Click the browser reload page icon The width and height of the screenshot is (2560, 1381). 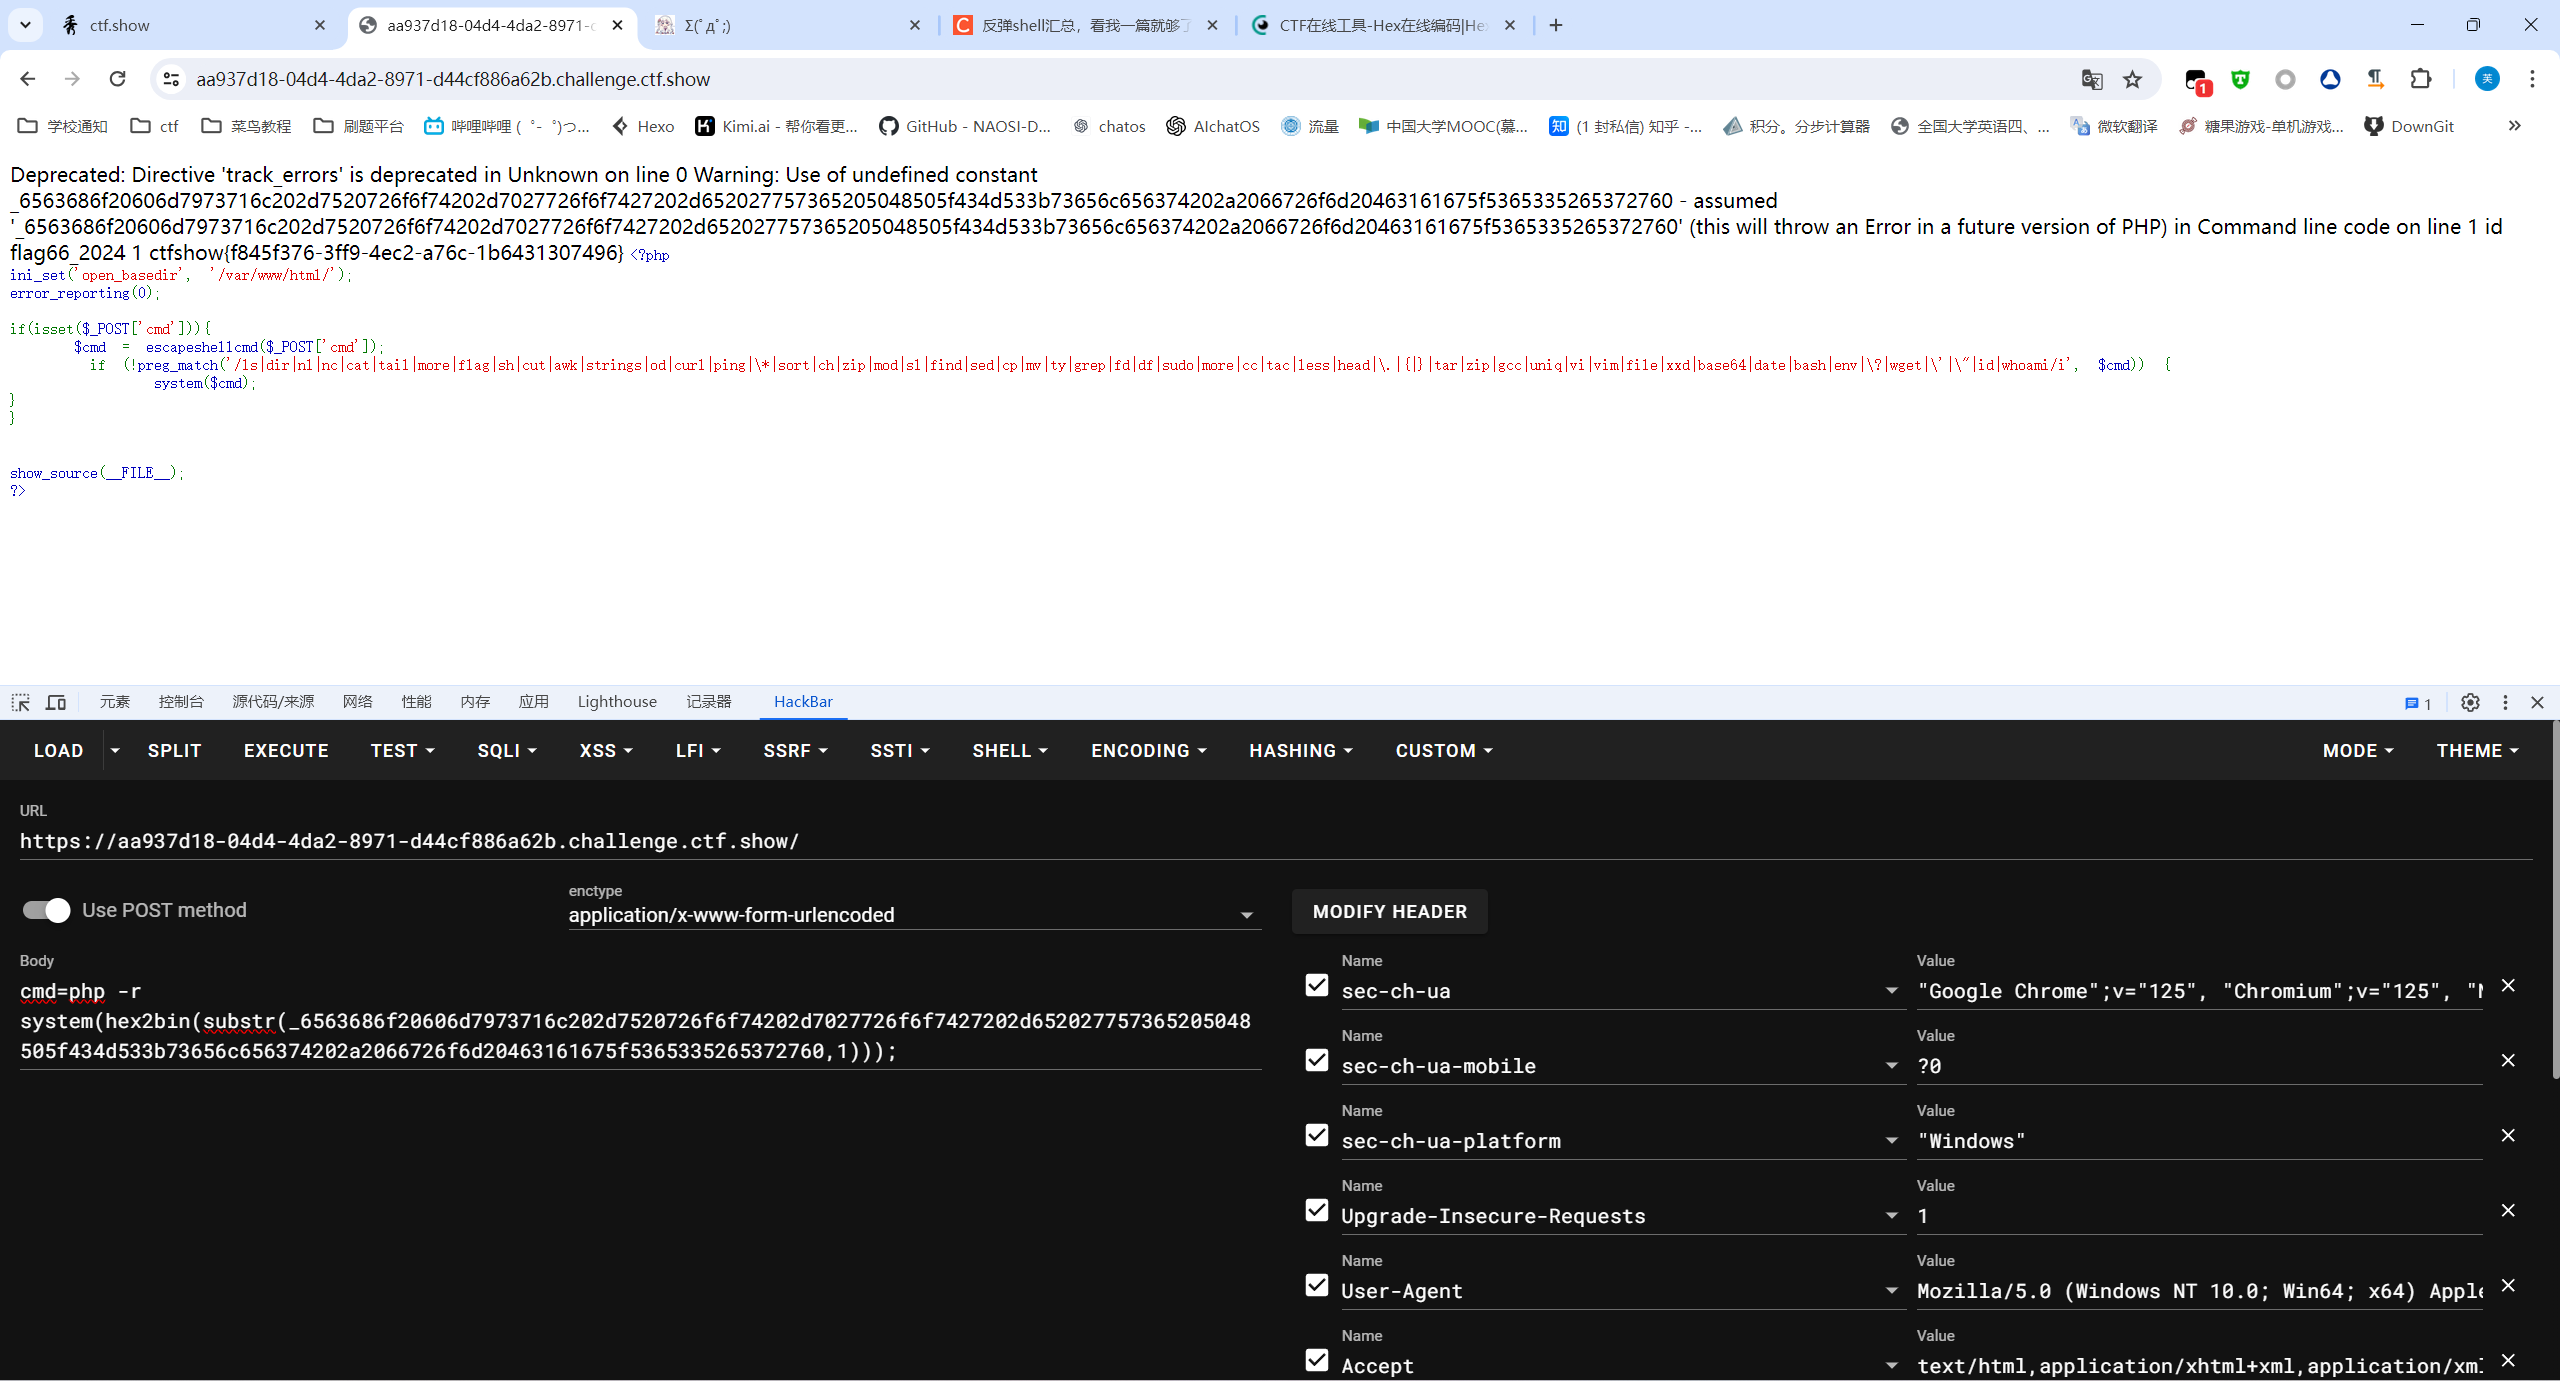coord(117,79)
